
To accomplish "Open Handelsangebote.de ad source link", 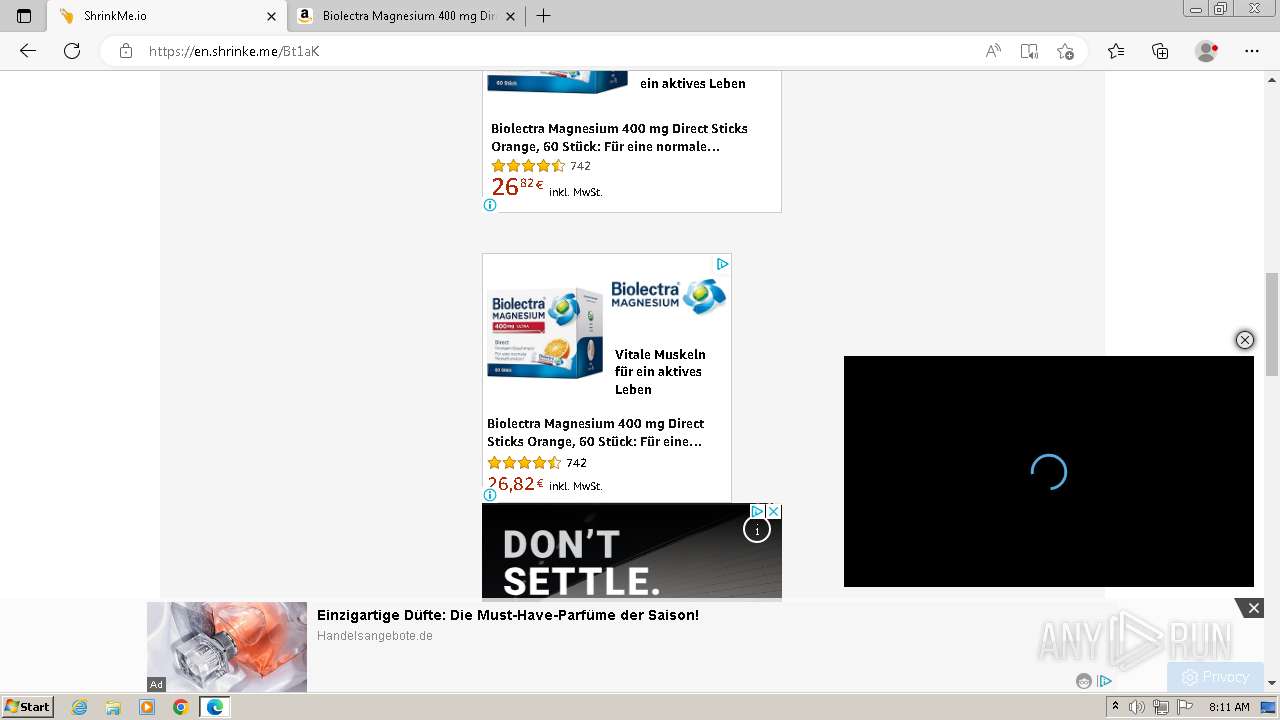I will click(375, 636).
